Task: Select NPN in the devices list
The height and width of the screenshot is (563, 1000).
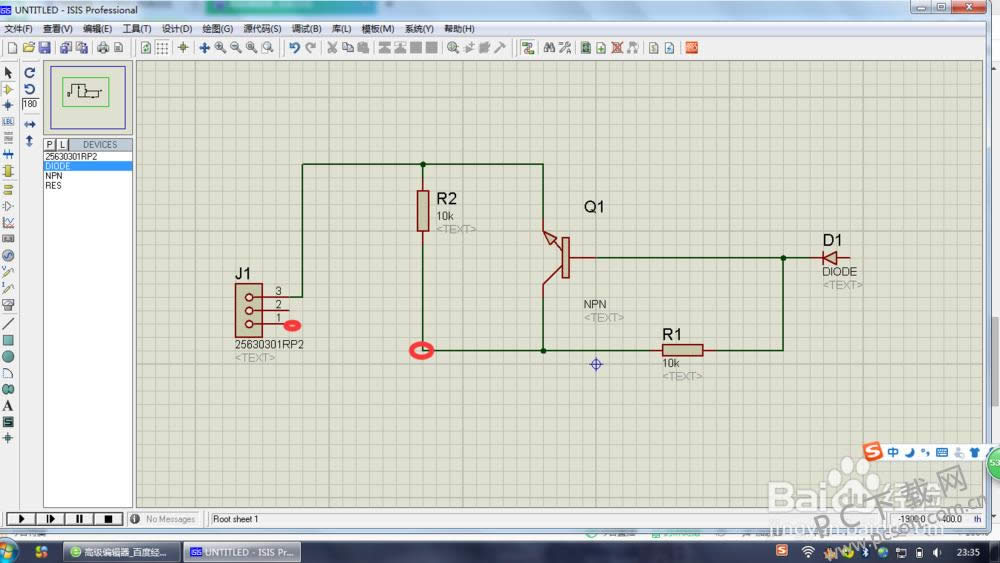Action: coord(54,176)
